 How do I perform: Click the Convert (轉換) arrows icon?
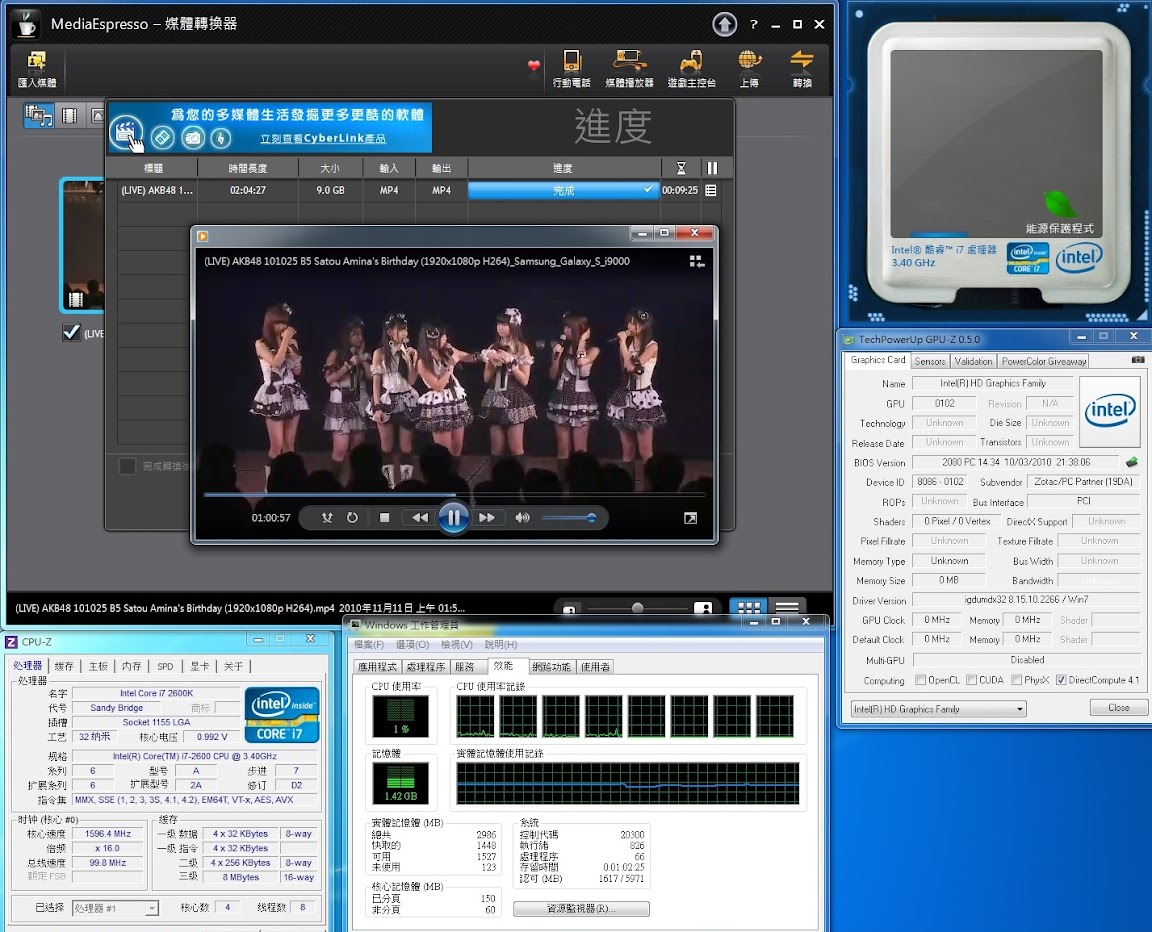pyautogui.click(x=802, y=69)
